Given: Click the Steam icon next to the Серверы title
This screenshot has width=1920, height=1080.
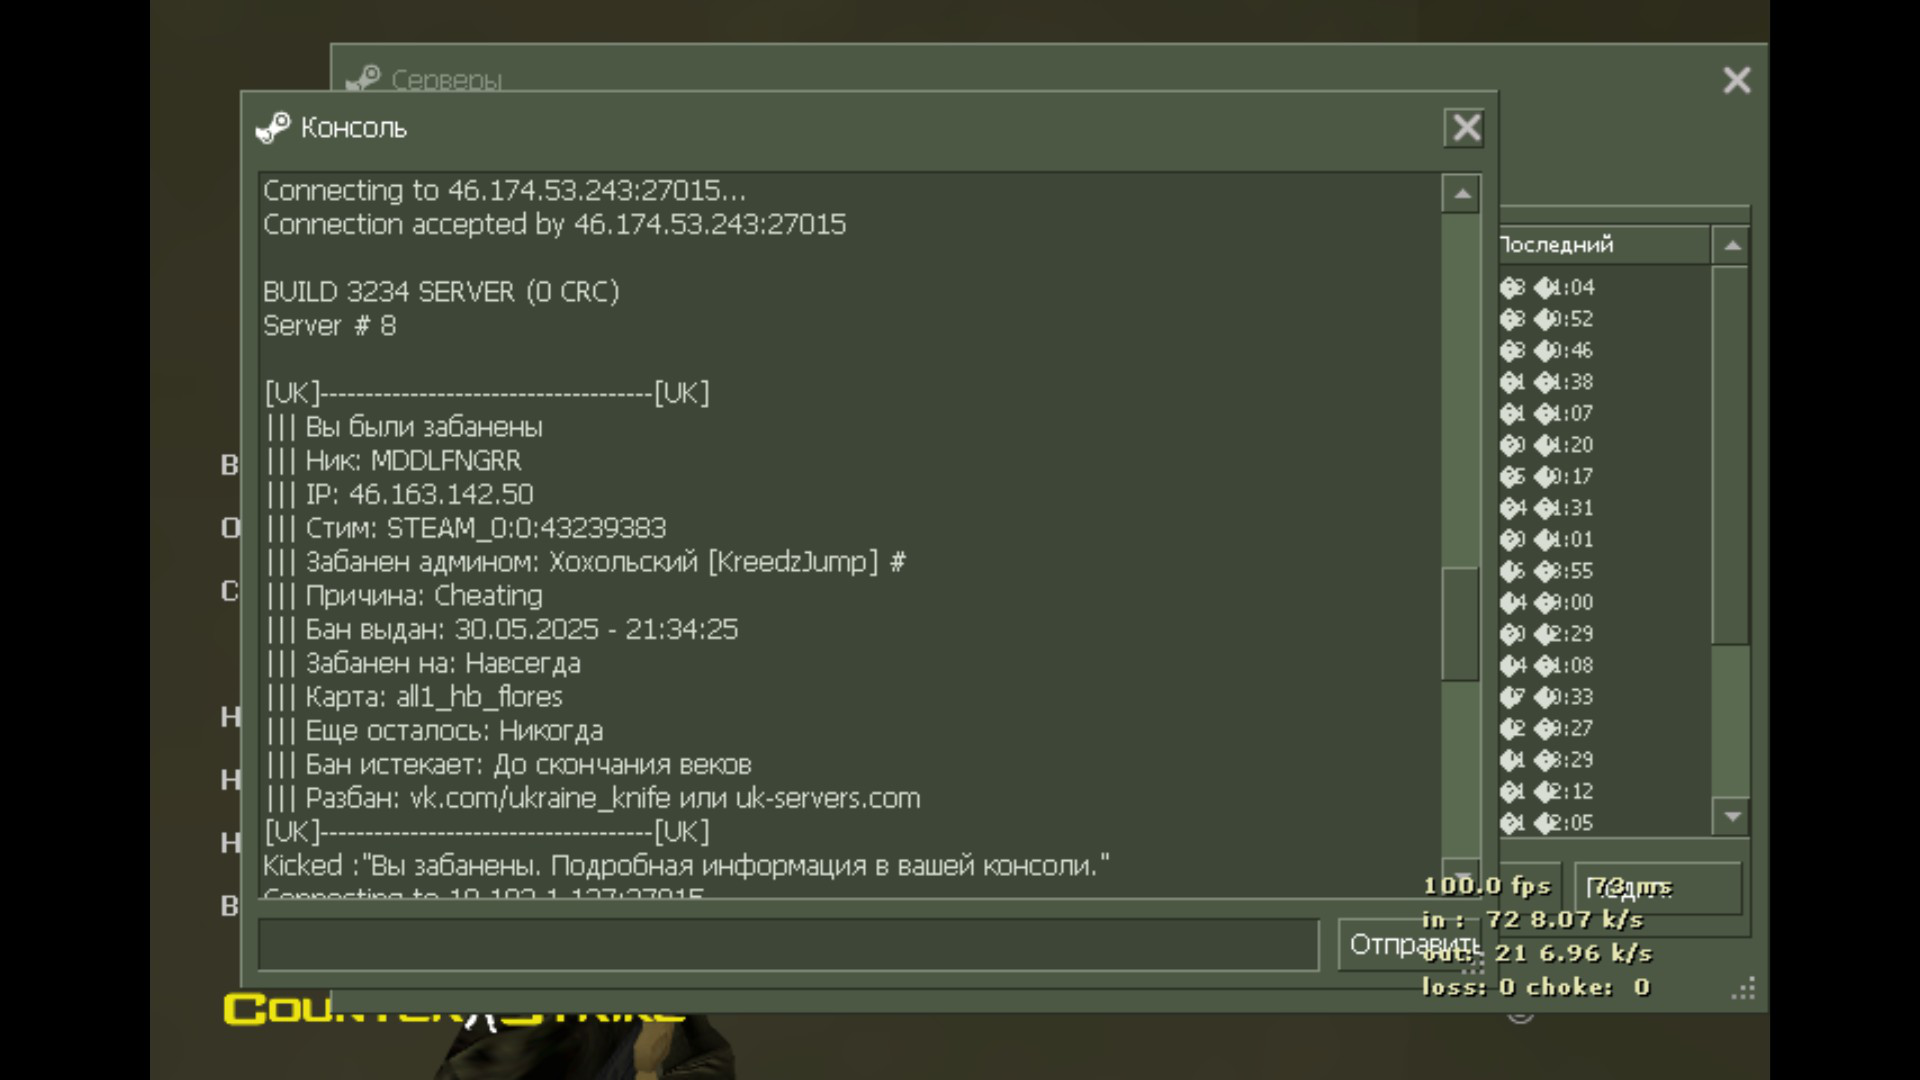Looking at the screenshot, I should (x=363, y=78).
